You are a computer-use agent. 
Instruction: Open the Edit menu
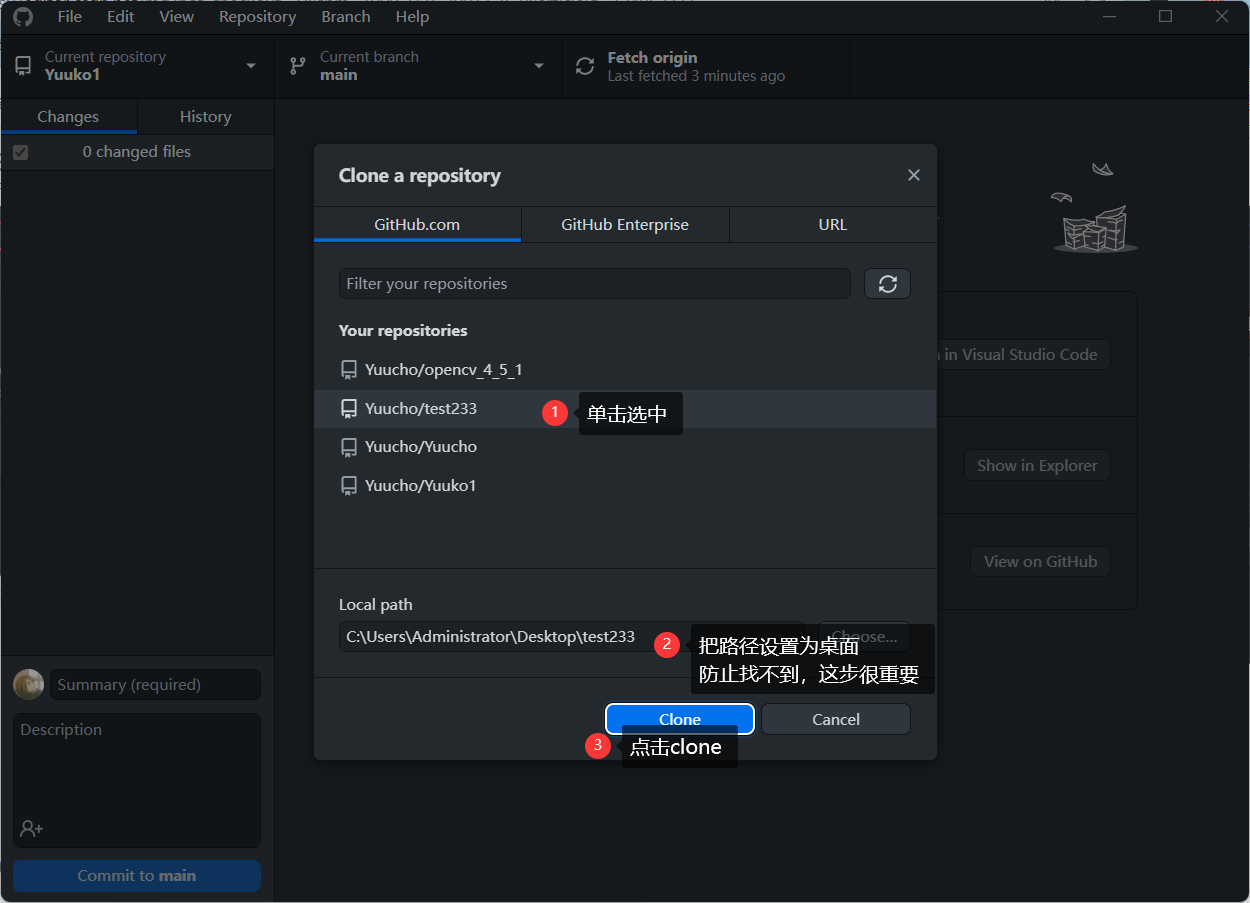120,16
